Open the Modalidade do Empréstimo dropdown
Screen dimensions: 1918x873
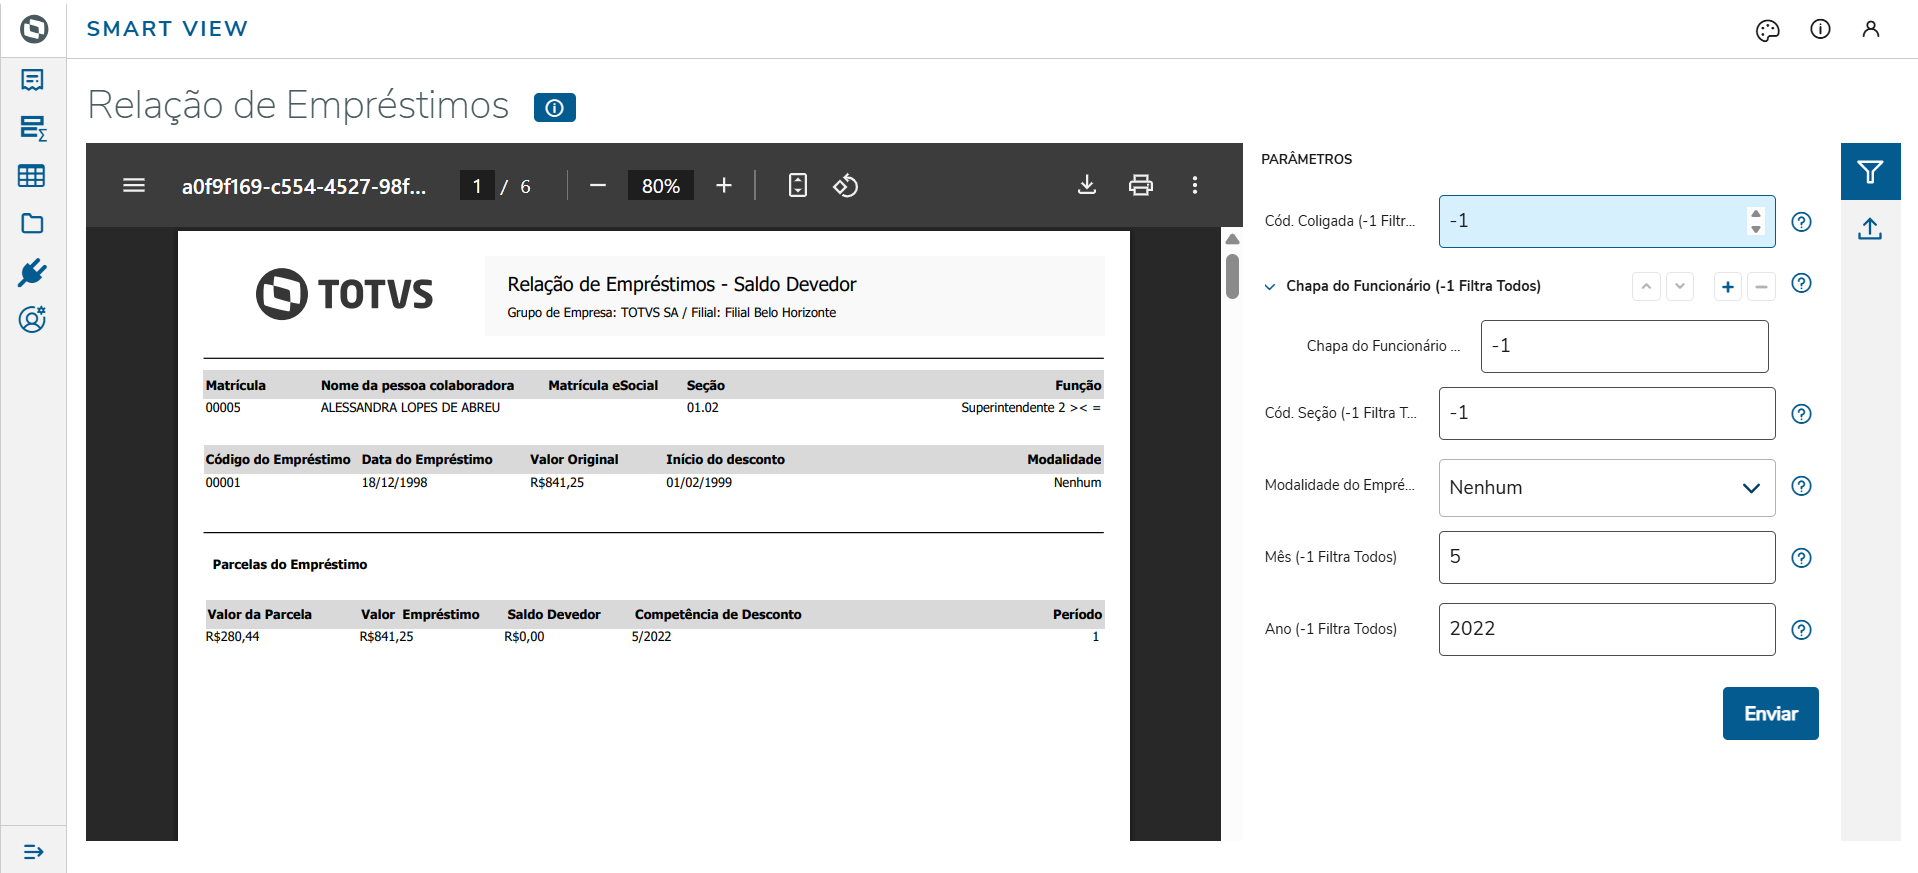pos(1606,487)
